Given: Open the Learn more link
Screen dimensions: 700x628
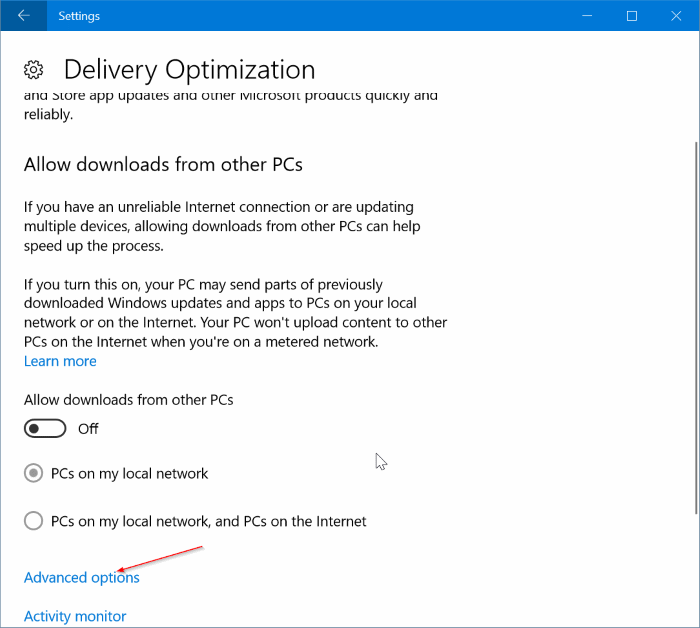Looking at the screenshot, I should pos(60,361).
